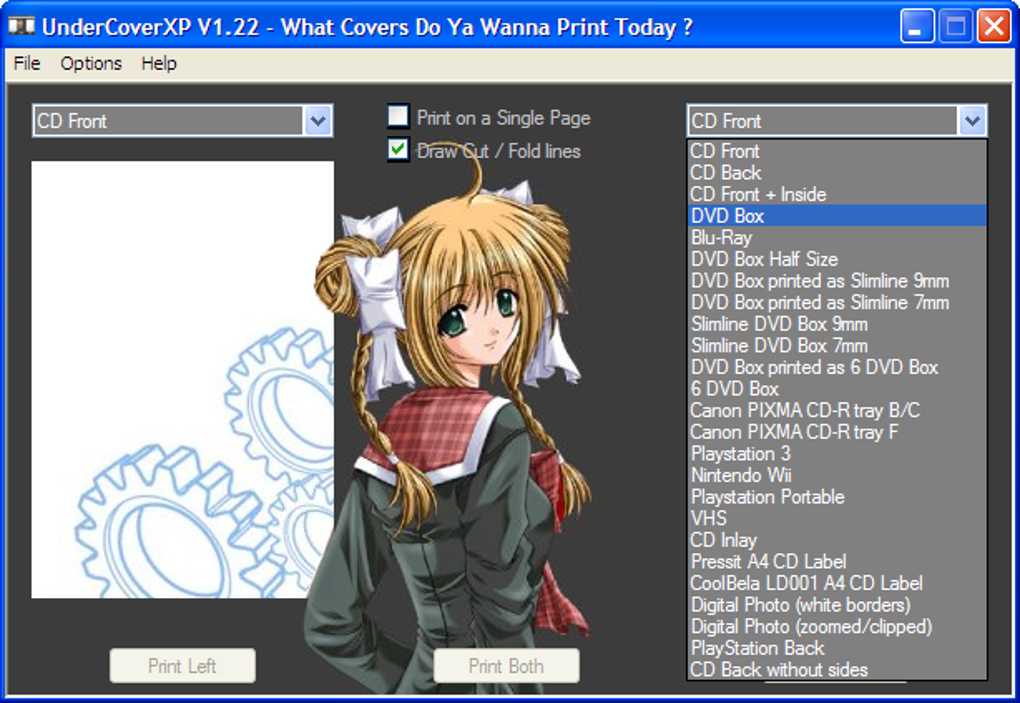Open the File menu
Viewport: 1020px width, 703px height.
click(27, 63)
